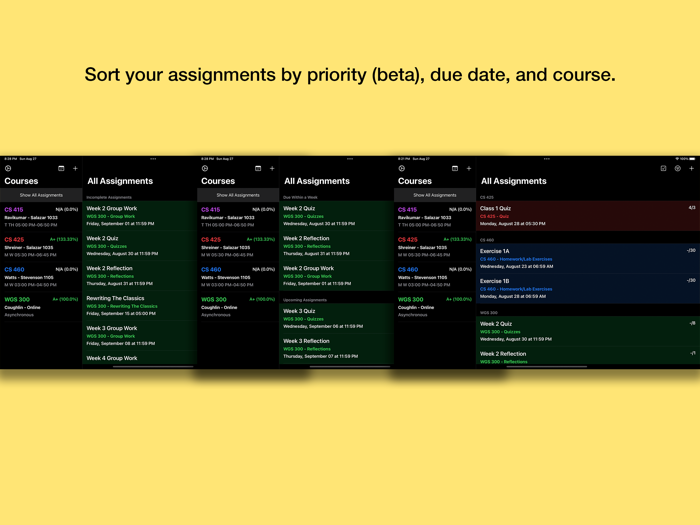Viewport: 700px width, 525px height.
Task: Open Week 3 Group Work in the left screenshot
Action: coord(140,335)
